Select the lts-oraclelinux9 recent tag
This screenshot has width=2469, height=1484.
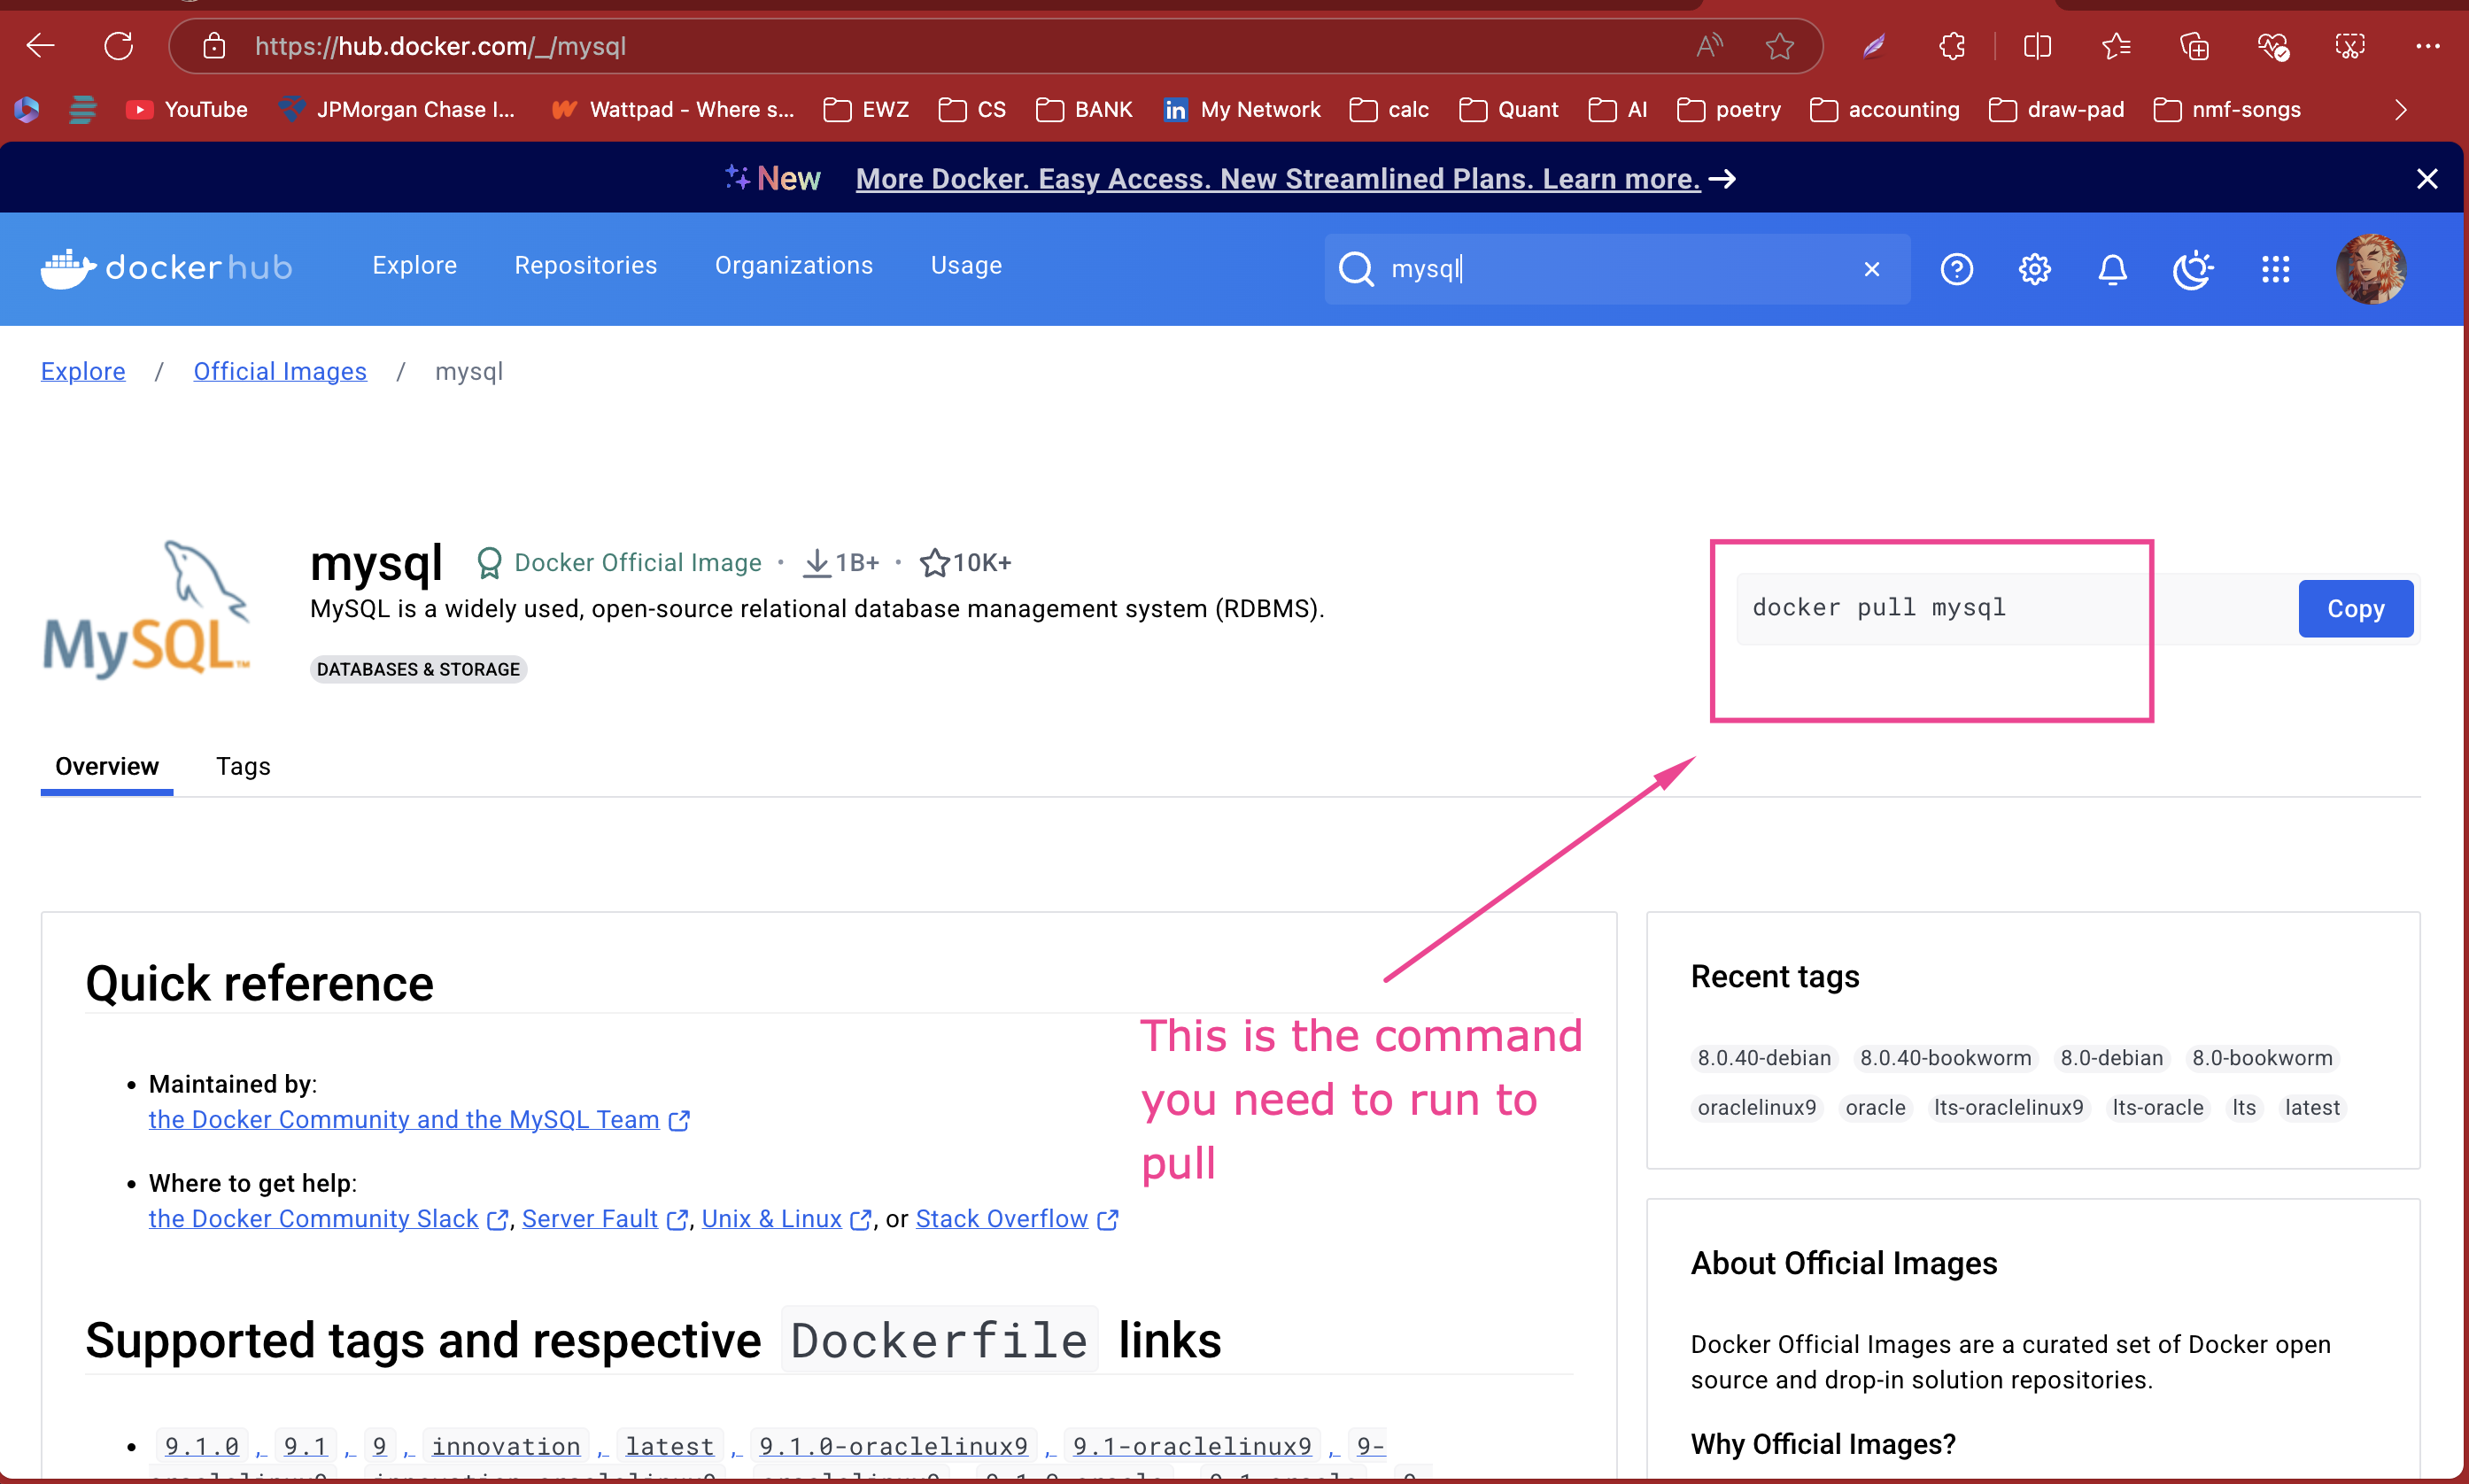(2008, 1107)
